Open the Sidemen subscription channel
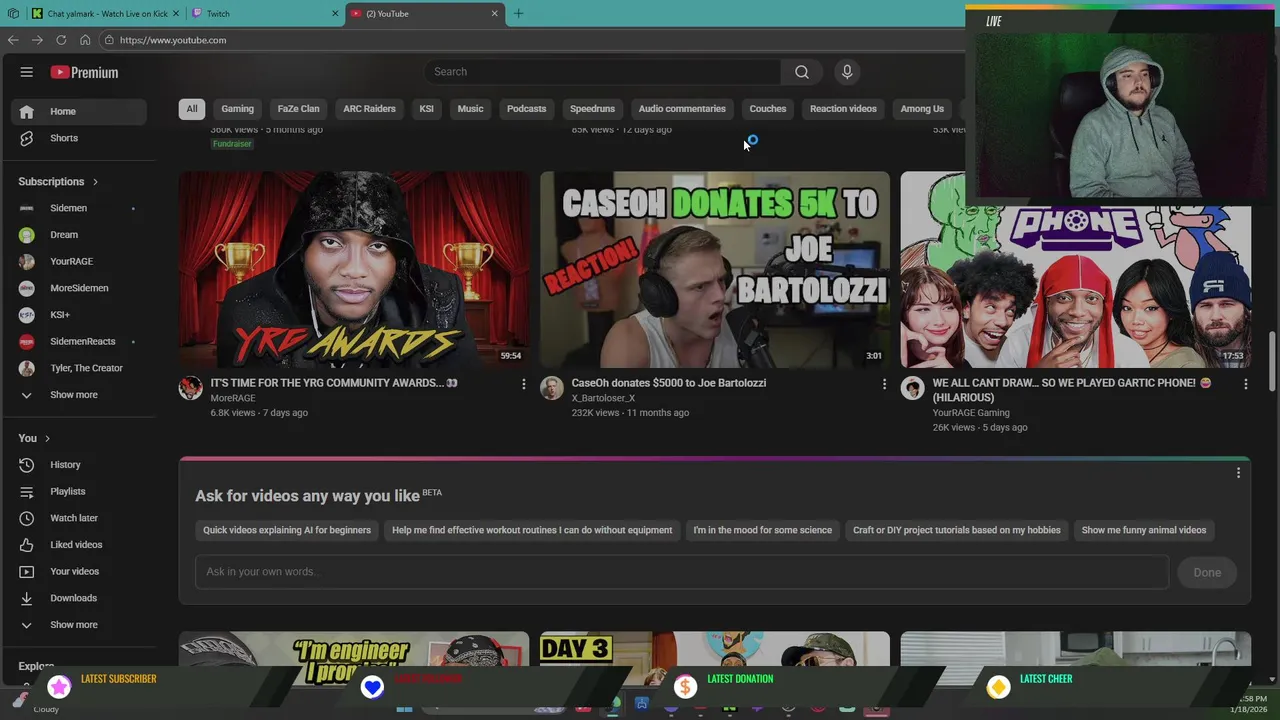1280x720 pixels. click(x=79, y=208)
